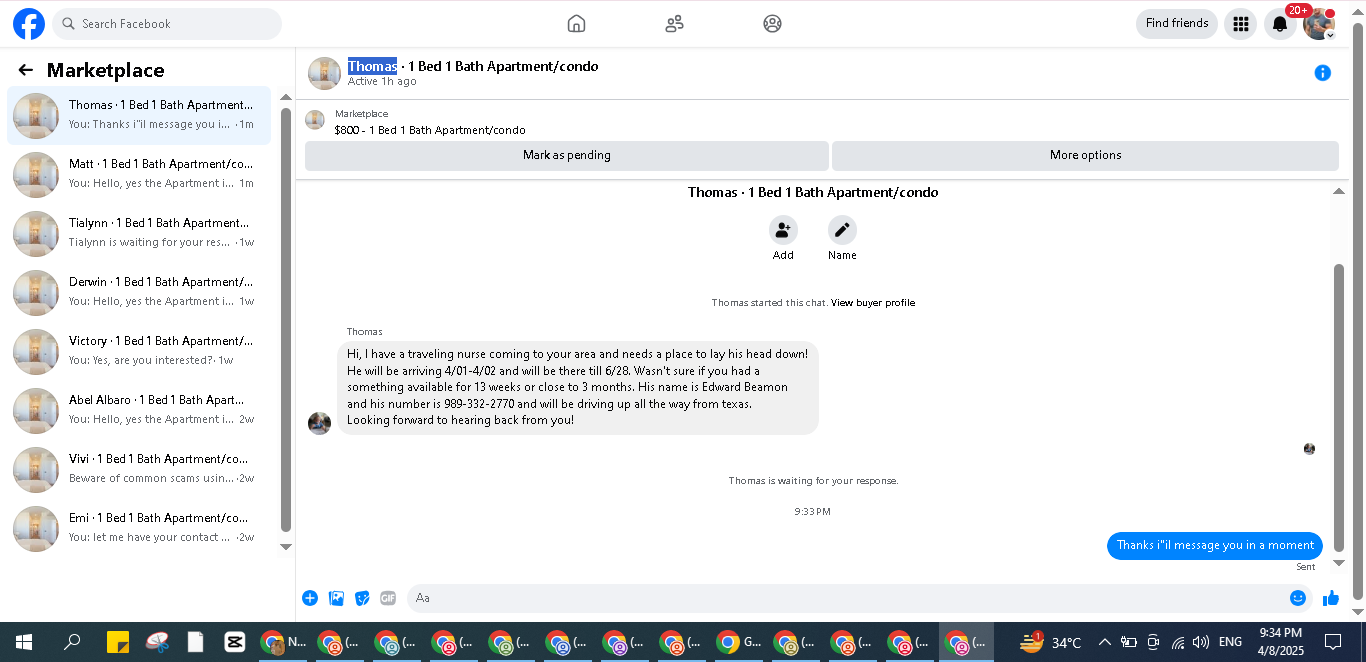This screenshot has width=1366, height=662.
Task: Click Thomas's message about the traveling nurse
Action: click(x=578, y=387)
